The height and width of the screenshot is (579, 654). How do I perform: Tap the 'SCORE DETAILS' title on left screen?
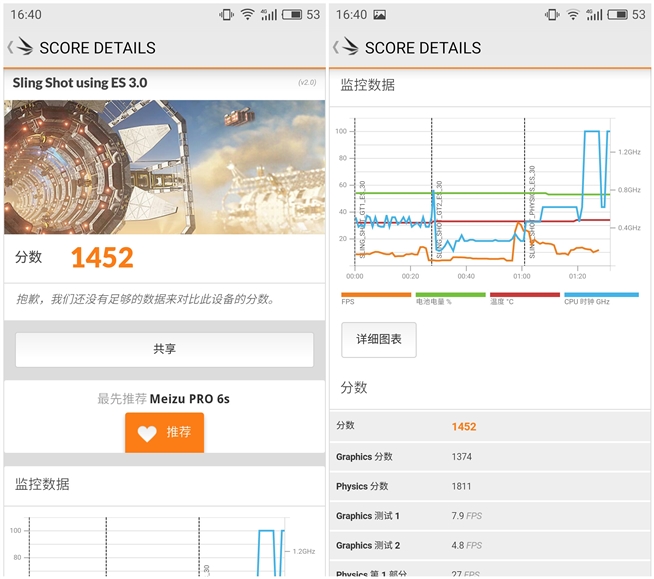98,48
